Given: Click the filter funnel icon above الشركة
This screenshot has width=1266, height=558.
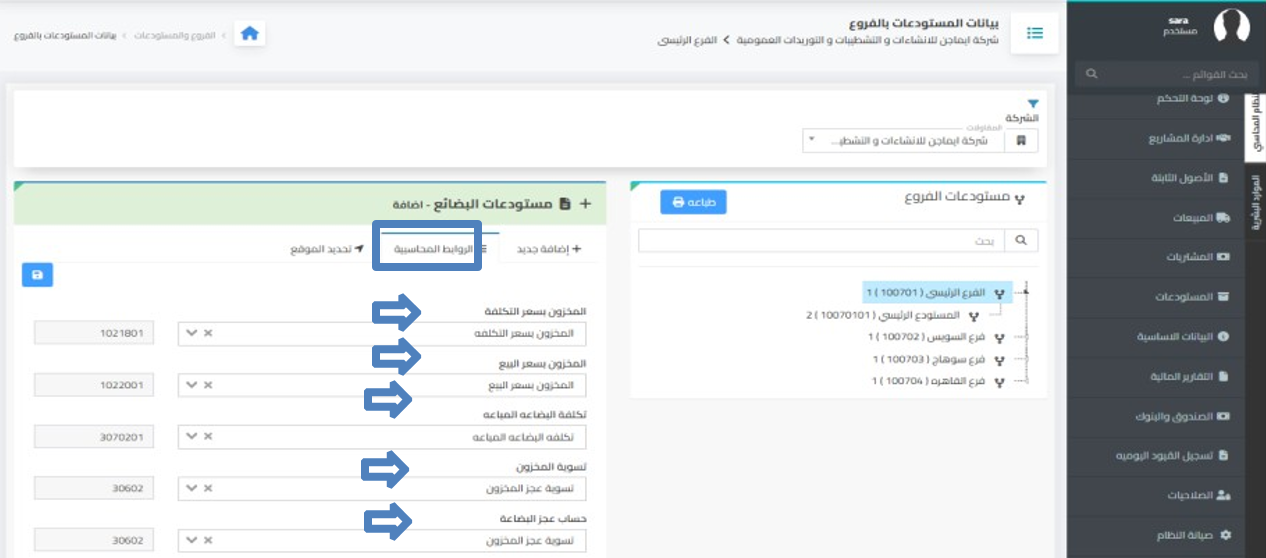Looking at the screenshot, I should 1033,103.
